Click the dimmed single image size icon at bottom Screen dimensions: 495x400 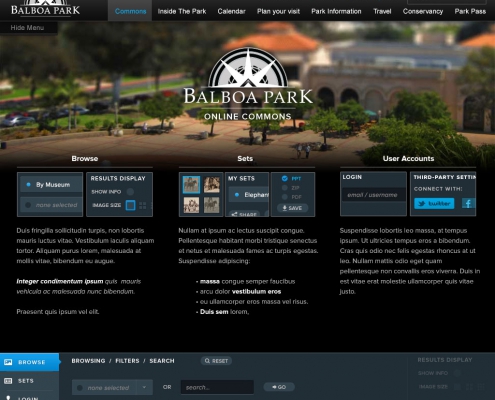point(457,387)
